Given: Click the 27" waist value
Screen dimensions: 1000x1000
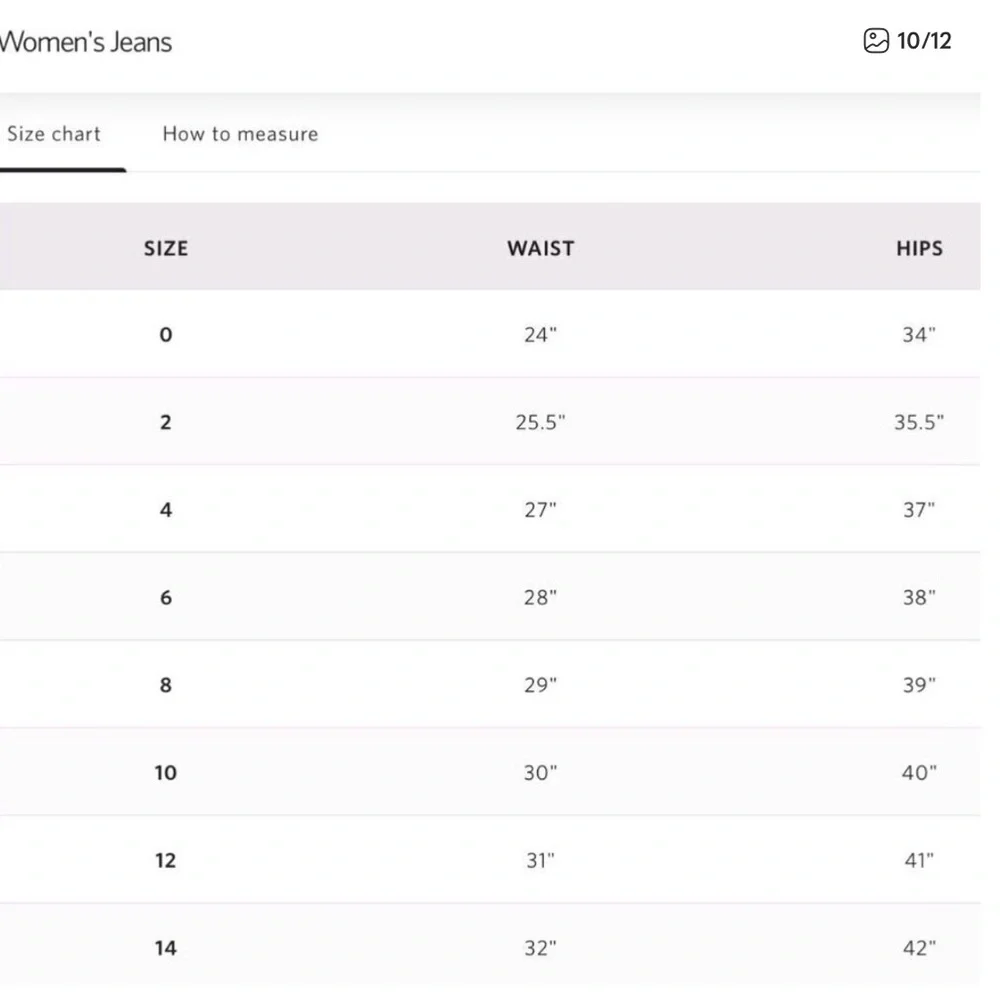Looking at the screenshot, I should pos(540,510).
